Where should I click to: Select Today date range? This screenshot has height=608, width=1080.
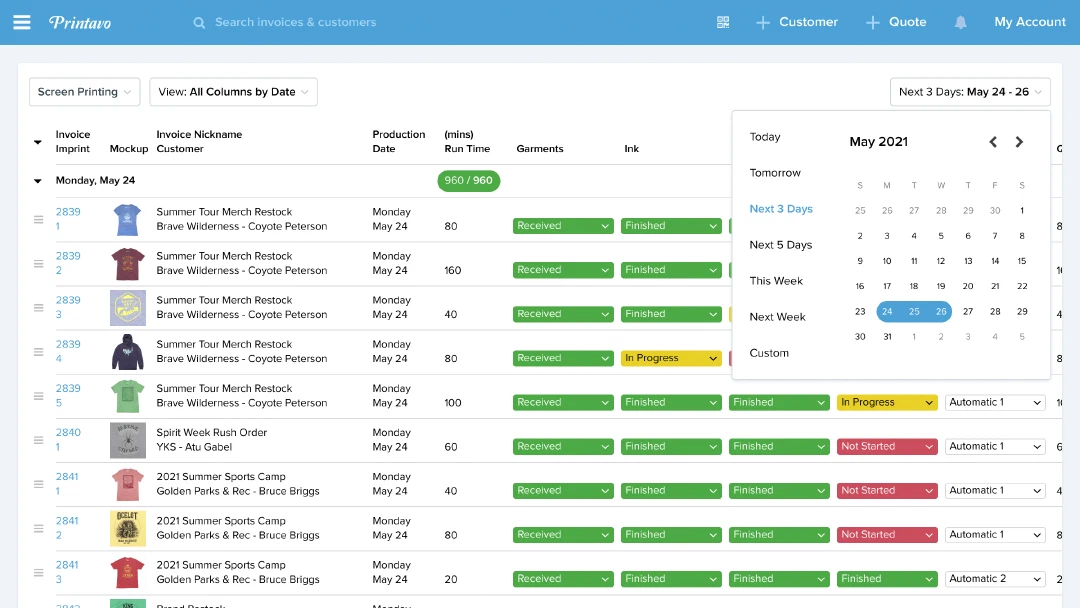(x=765, y=137)
